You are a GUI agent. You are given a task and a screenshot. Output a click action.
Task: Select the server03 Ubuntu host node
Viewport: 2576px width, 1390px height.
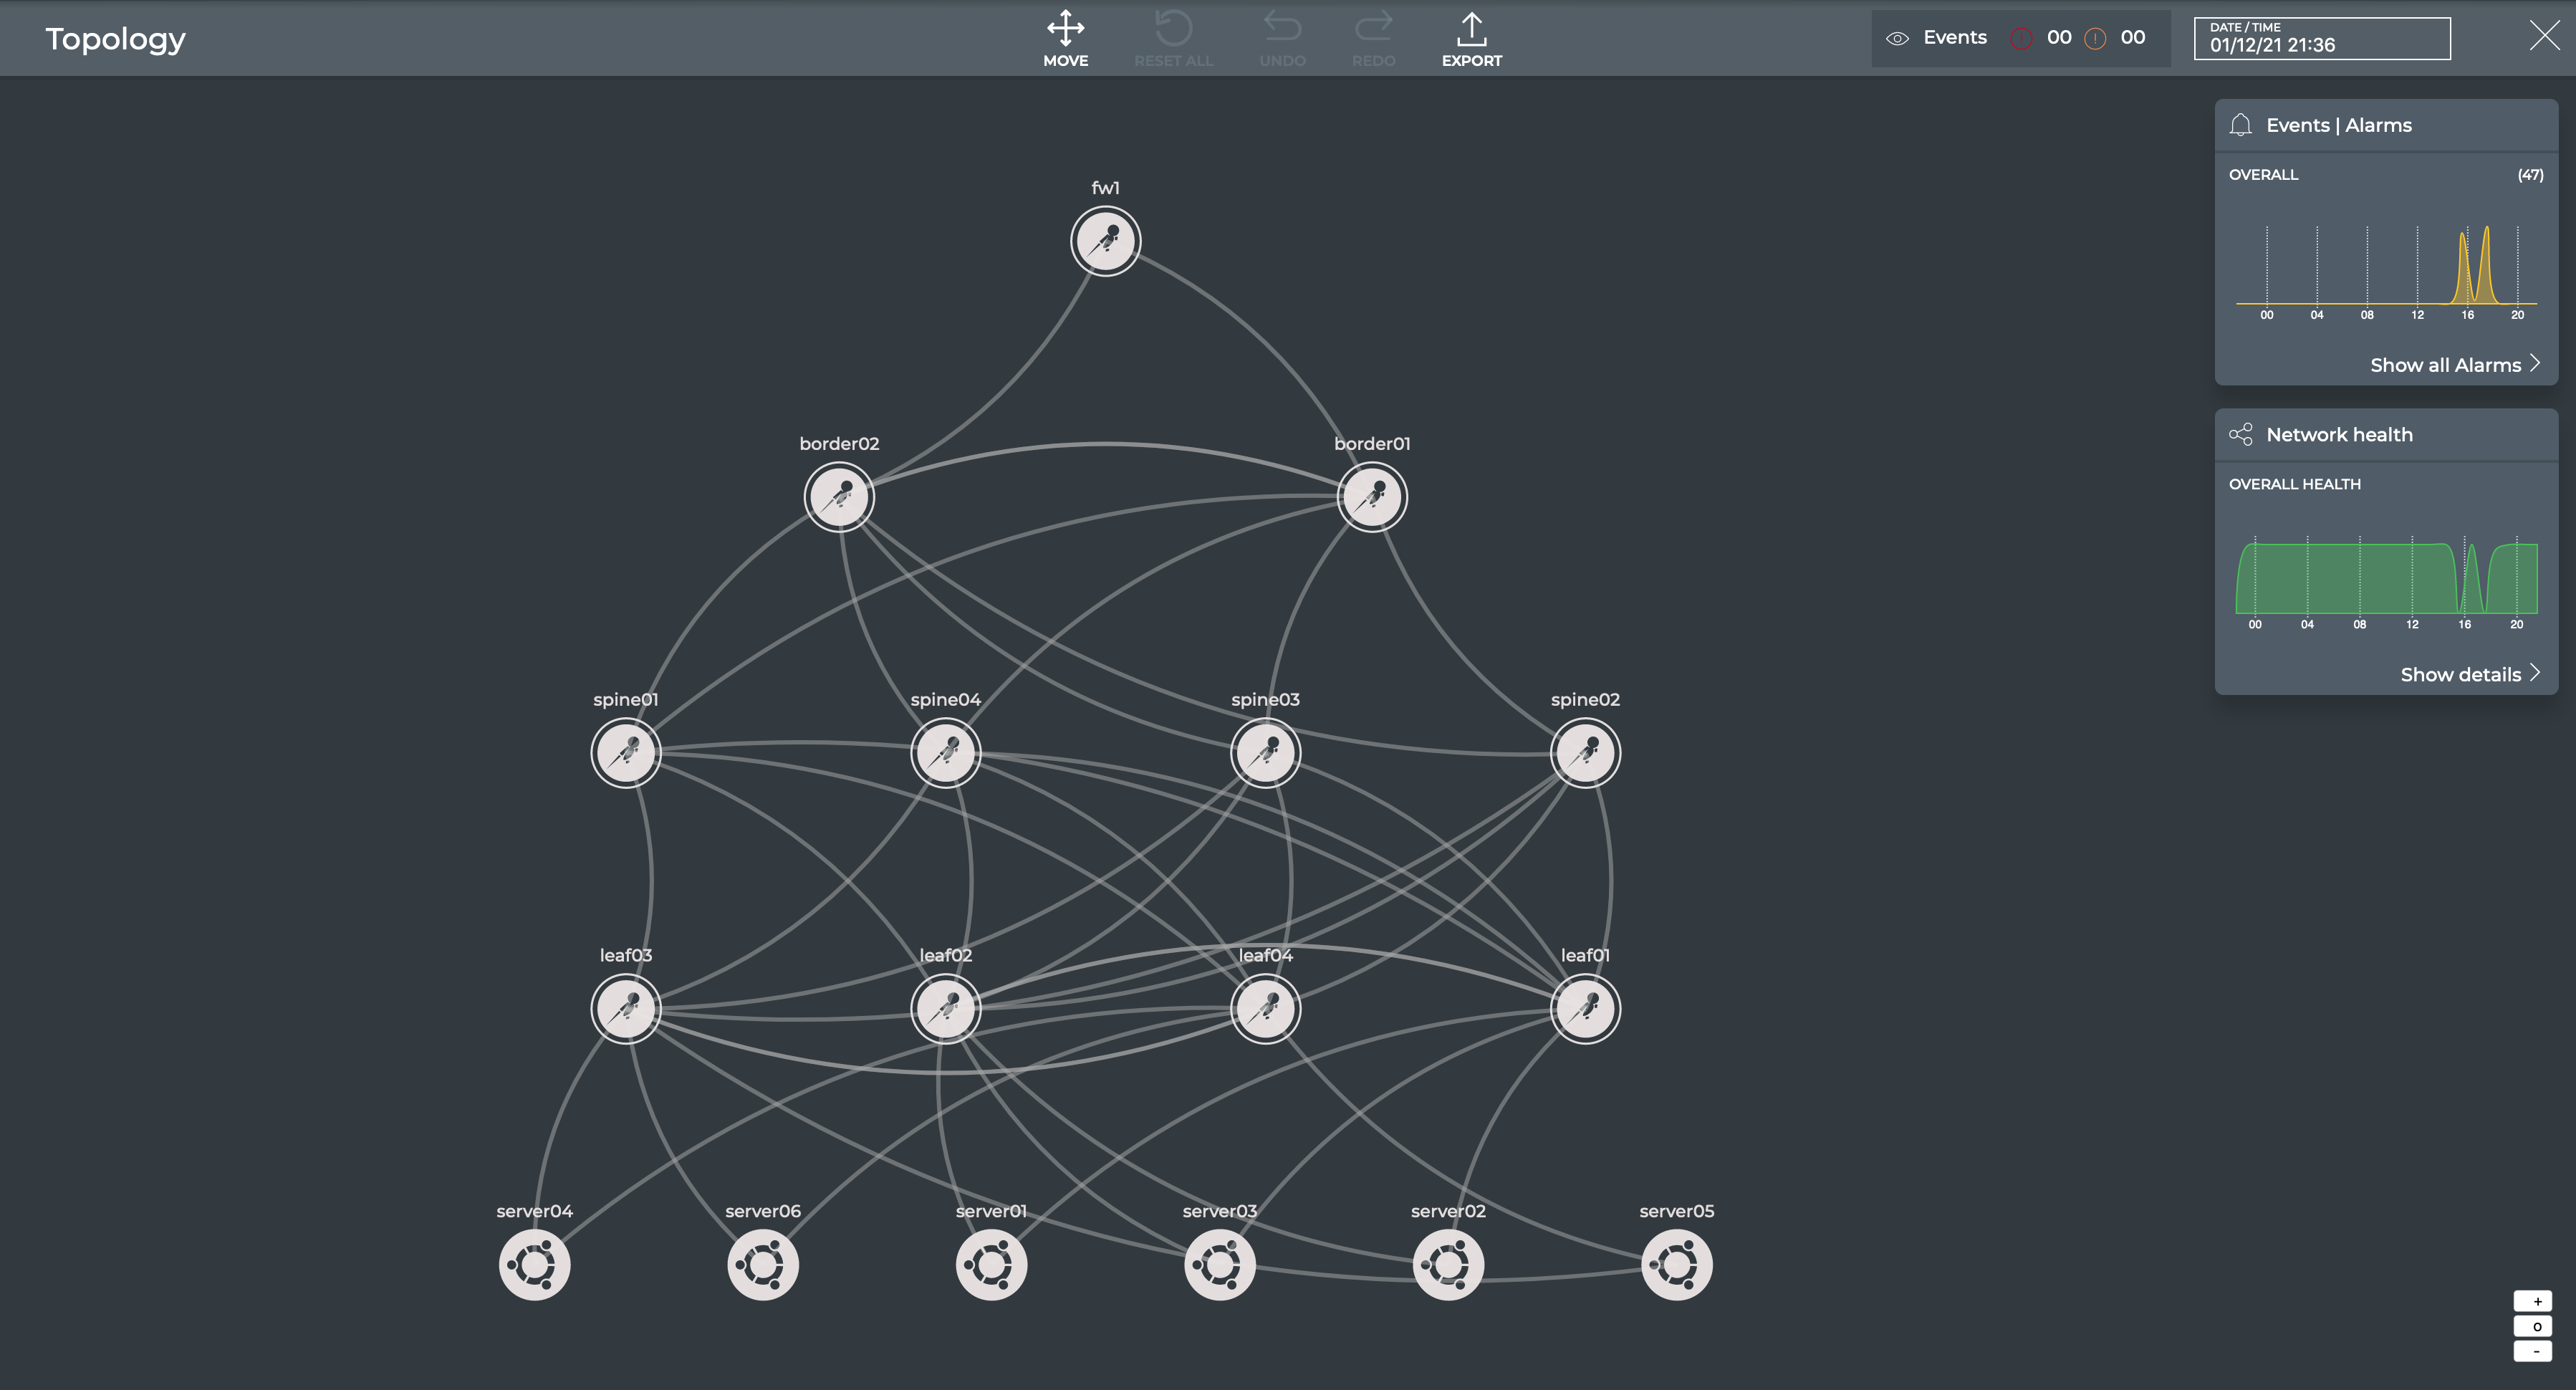[x=1219, y=1265]
